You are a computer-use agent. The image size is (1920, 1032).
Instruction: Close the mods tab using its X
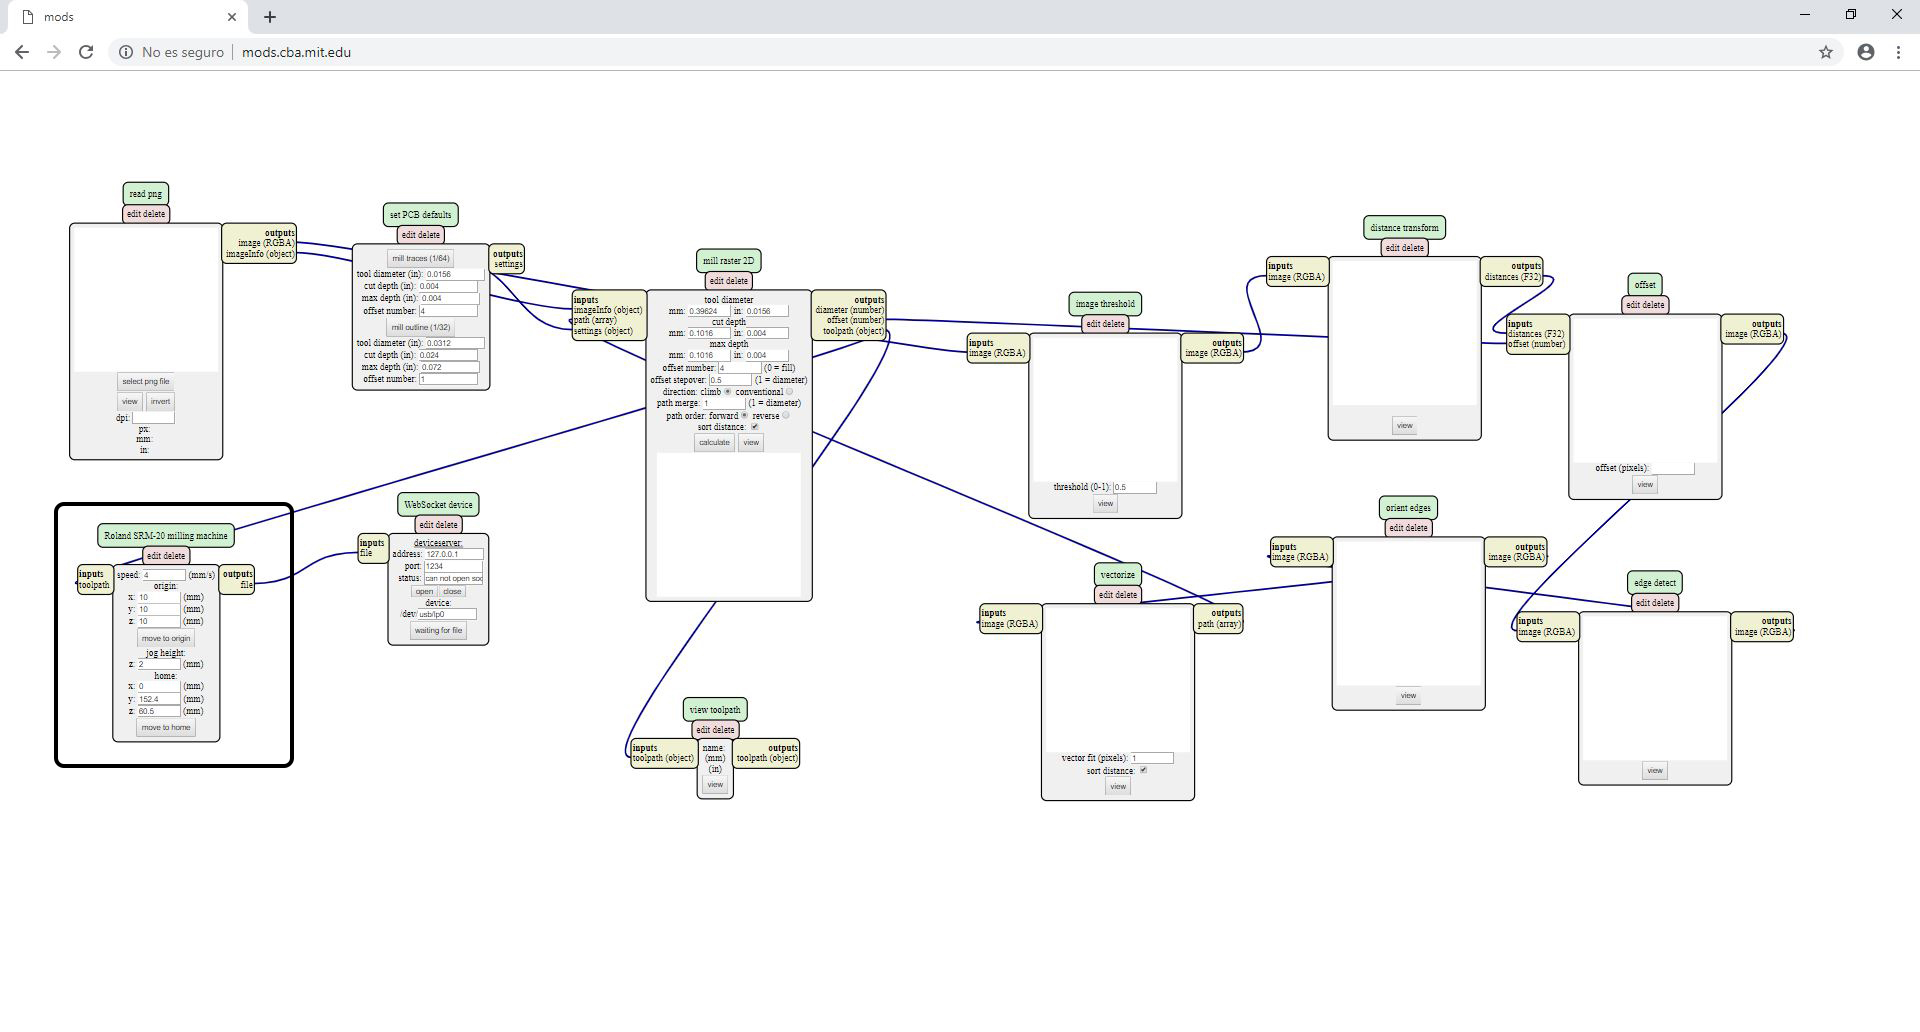232,17
